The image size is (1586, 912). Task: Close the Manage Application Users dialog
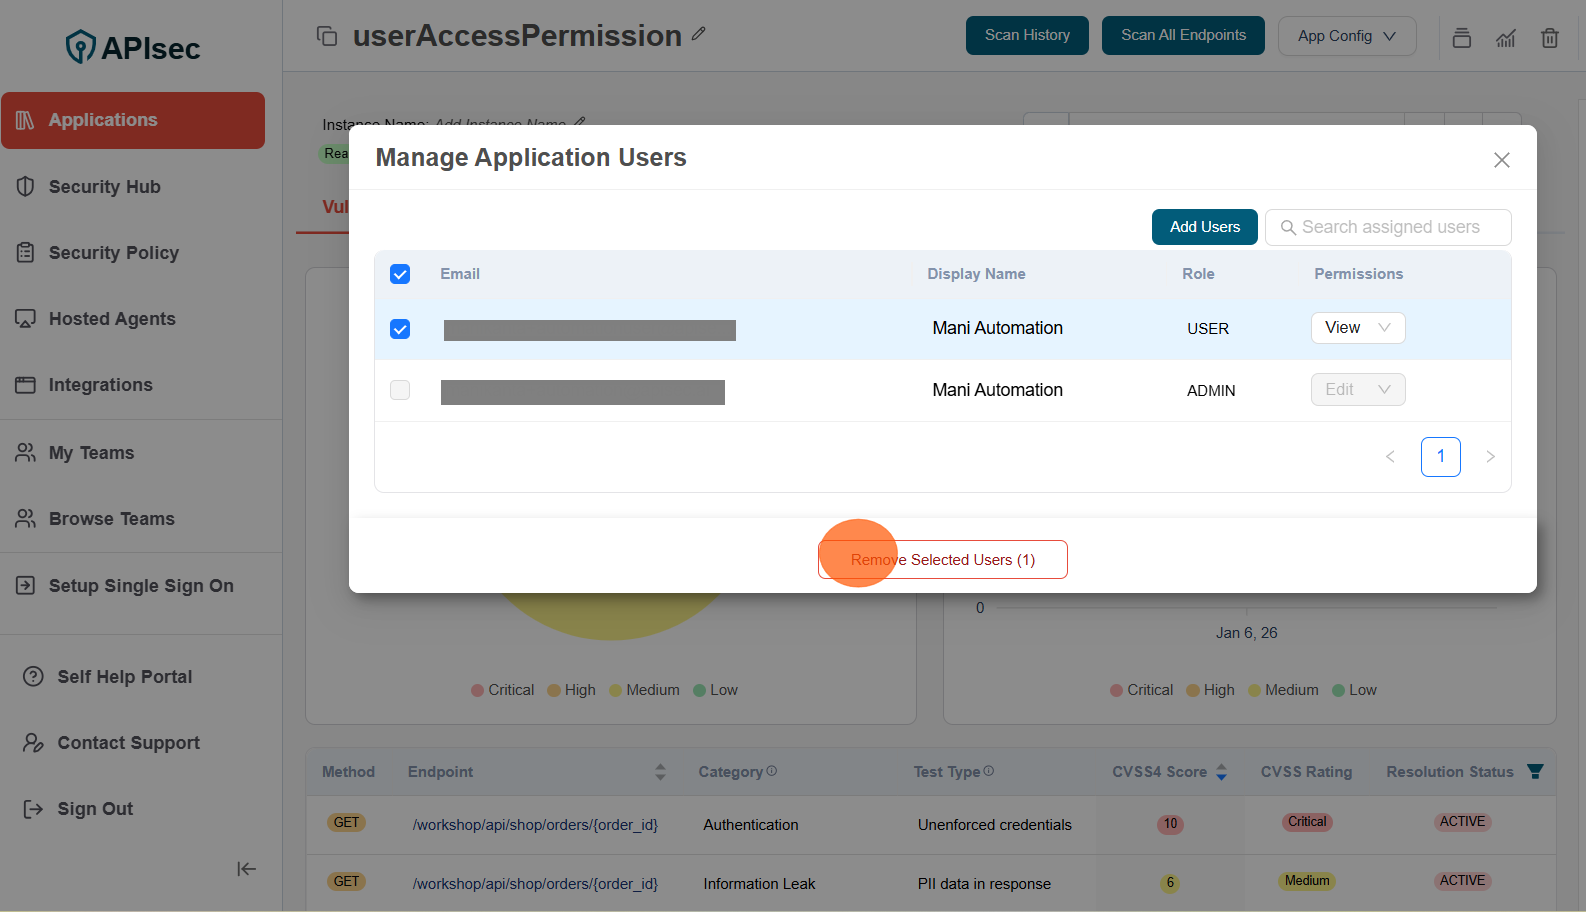point(1501,160)
